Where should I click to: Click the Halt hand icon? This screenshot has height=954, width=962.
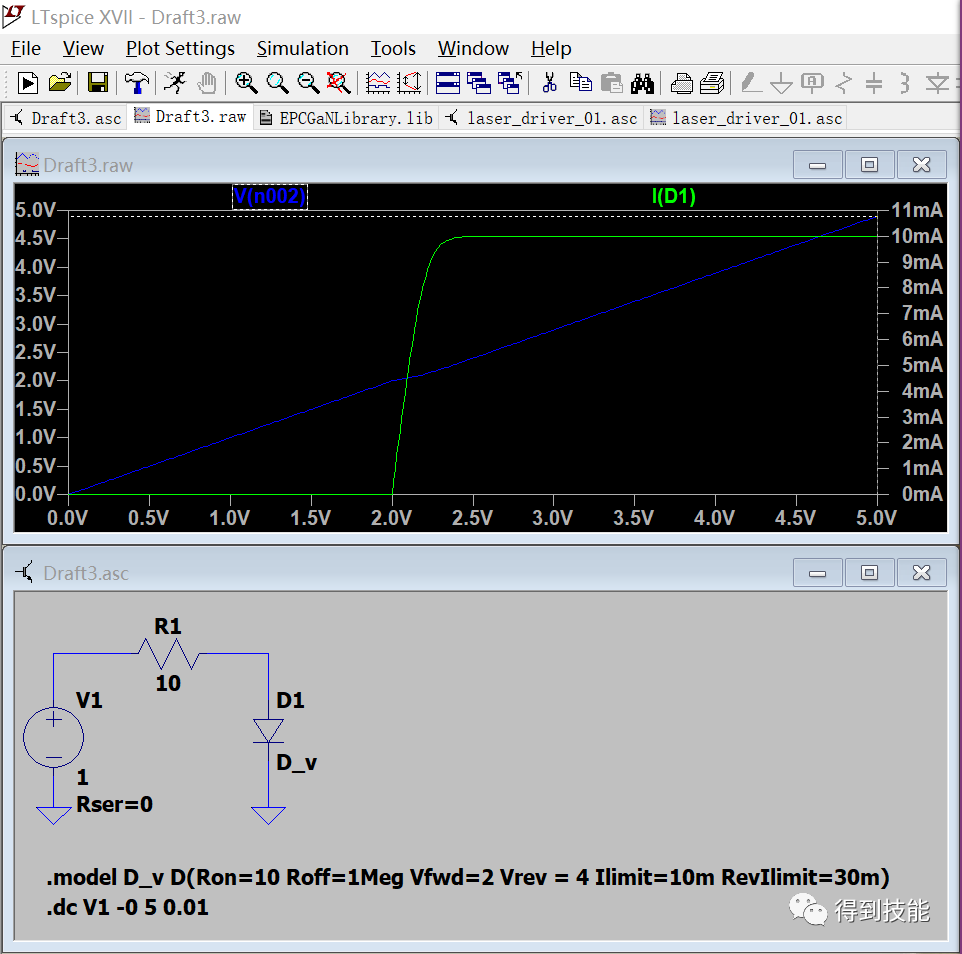(x=207, y=82)
